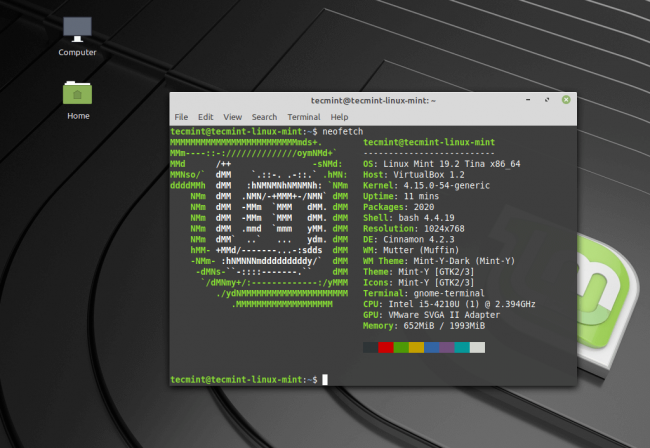Minimize the terminal window
650x448 pixels.
528,100
